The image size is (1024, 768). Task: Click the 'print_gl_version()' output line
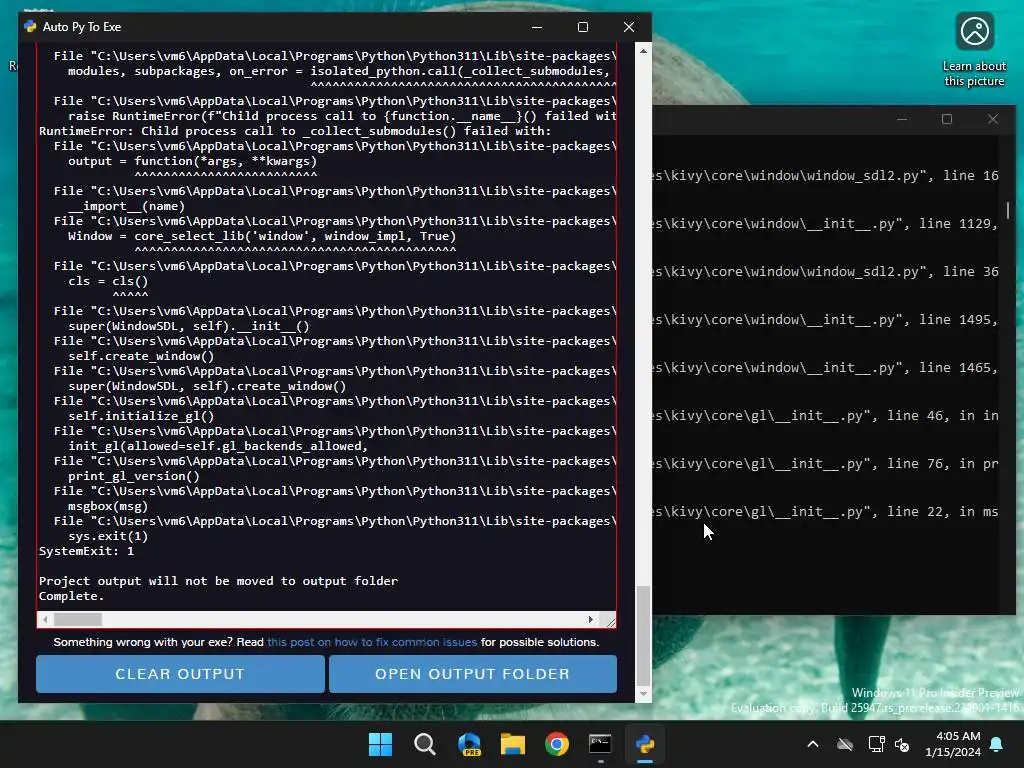[x=134, y=476]
